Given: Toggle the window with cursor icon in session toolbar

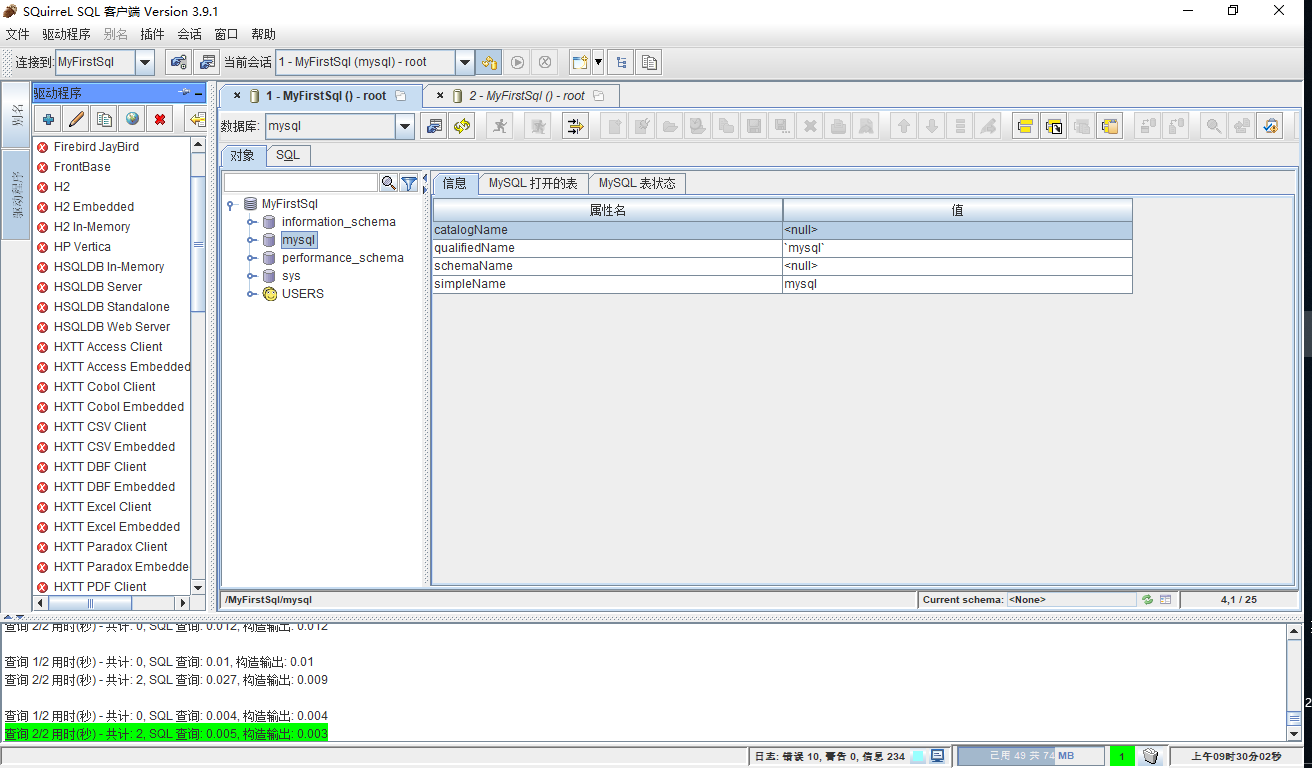Looking at the screenshot, I should coord(1053,126).
